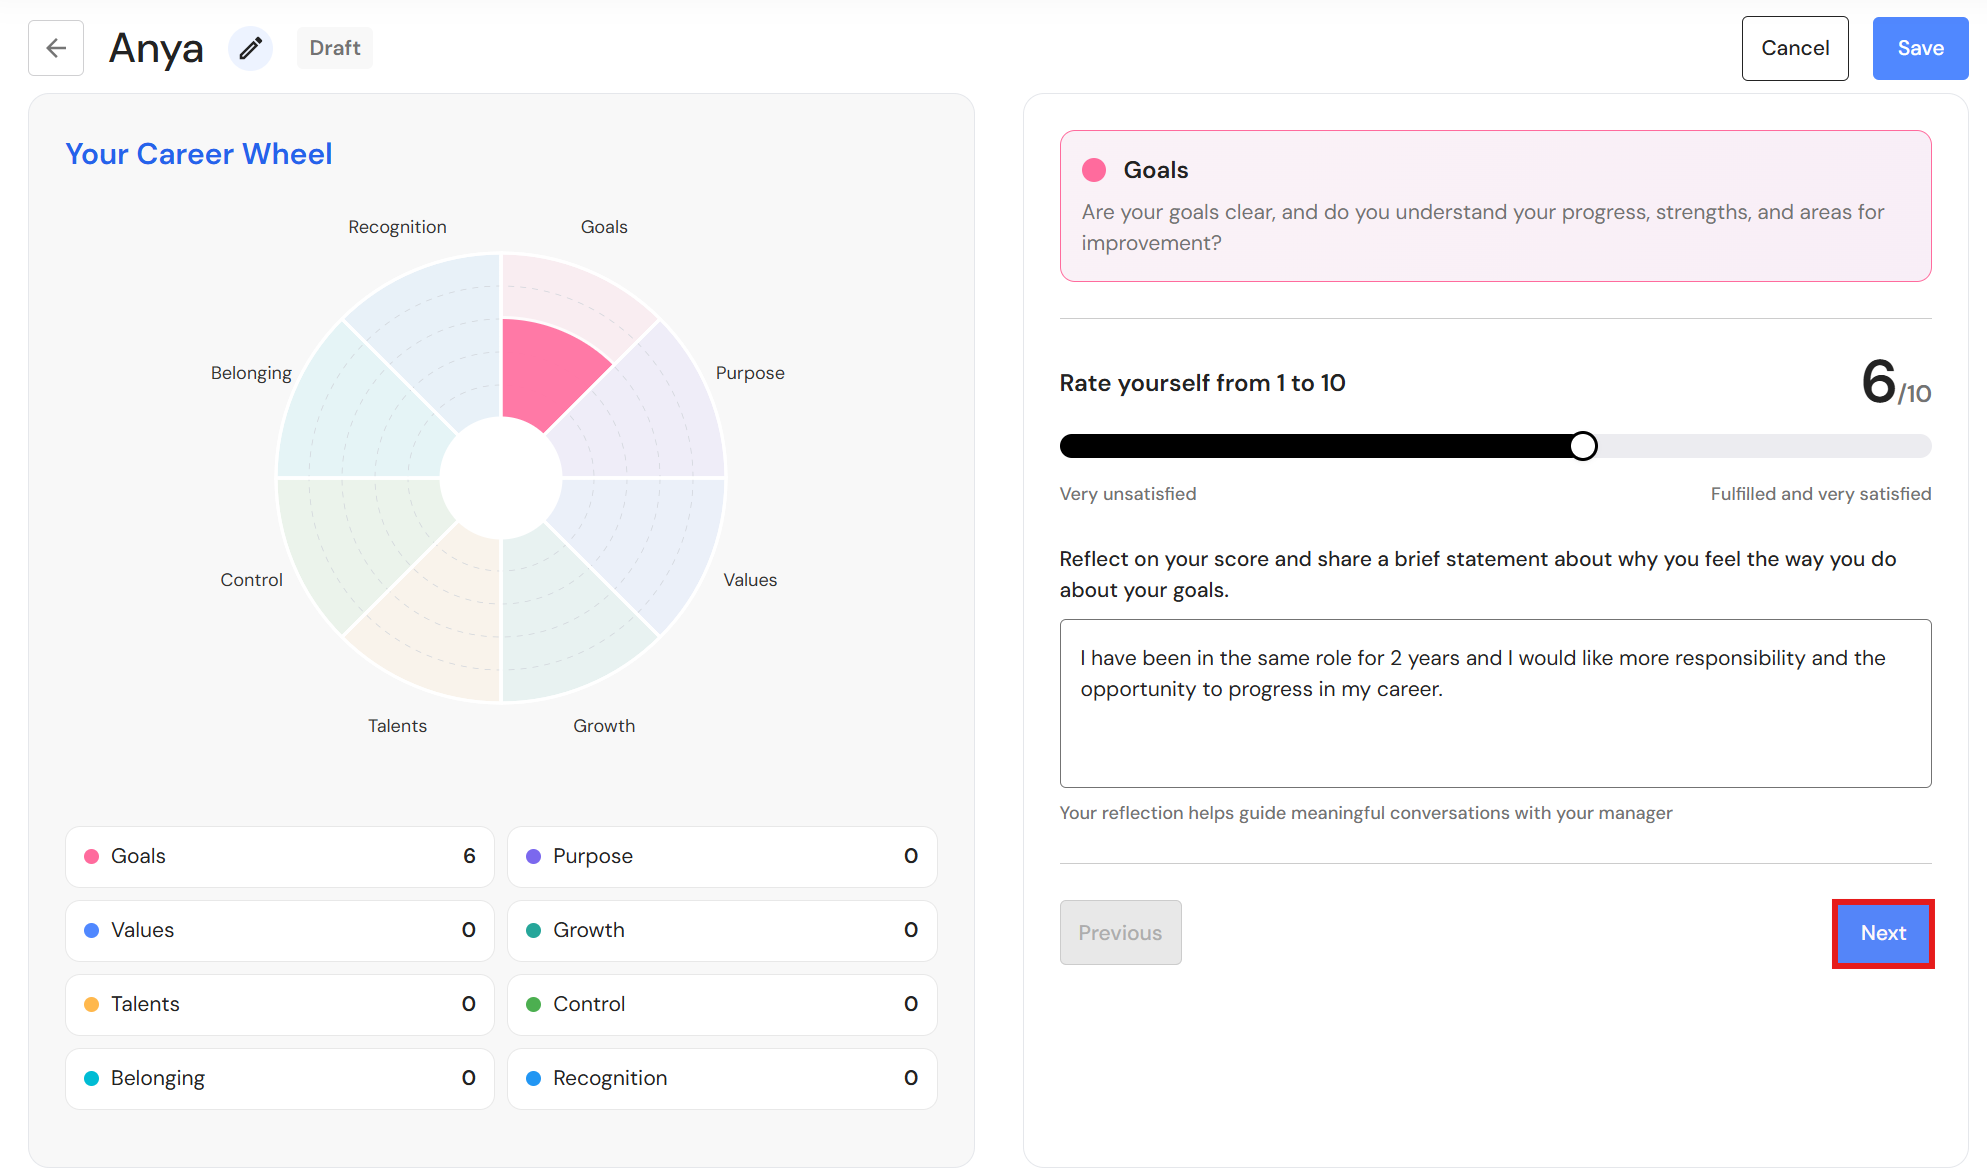Click the Save button
This screenshot has height=1174, width=1987.
pyautogui.click(x=1920, y=48)
